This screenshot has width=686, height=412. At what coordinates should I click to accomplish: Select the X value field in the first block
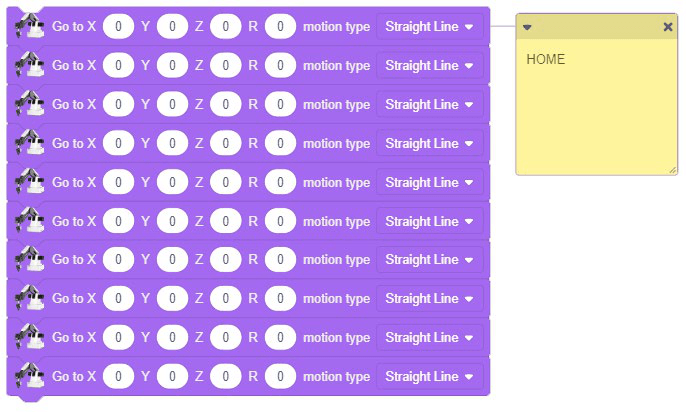coord(118,27)
